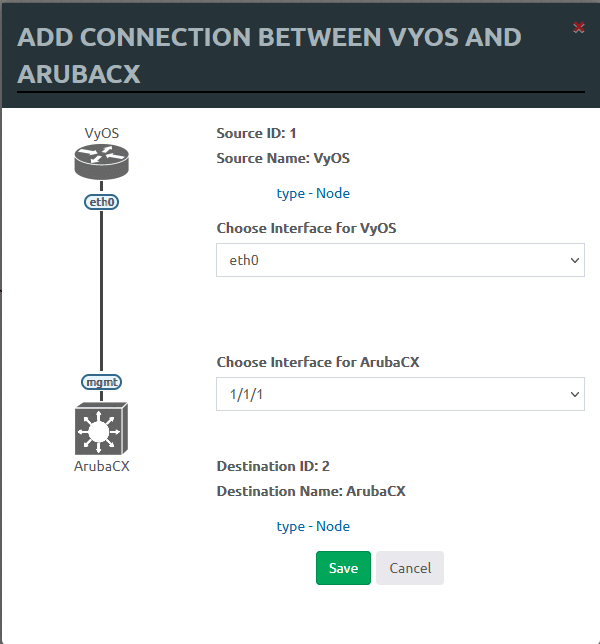The height and width of the screenshot is (644, 600).
Task: Click the 'Choose Interface for ArubaCX' label
Action: [317, 362]
